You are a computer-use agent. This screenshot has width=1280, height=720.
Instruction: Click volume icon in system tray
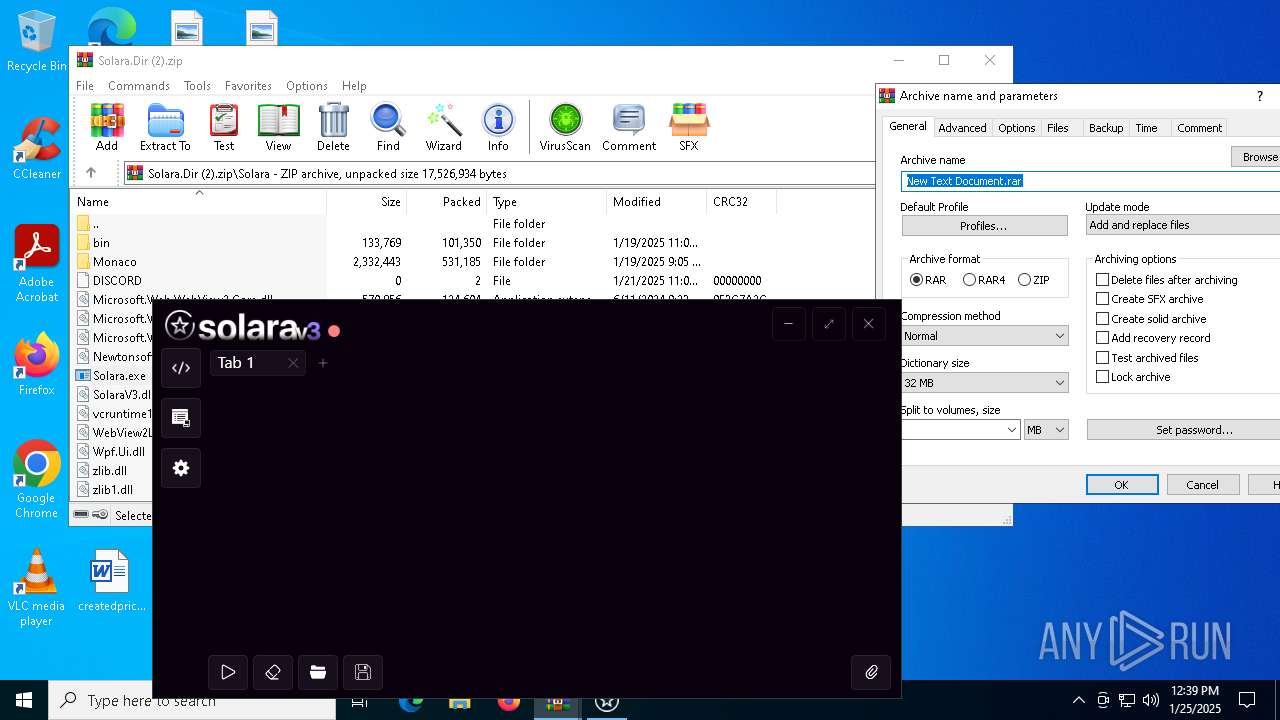[x=1151, y=700]
